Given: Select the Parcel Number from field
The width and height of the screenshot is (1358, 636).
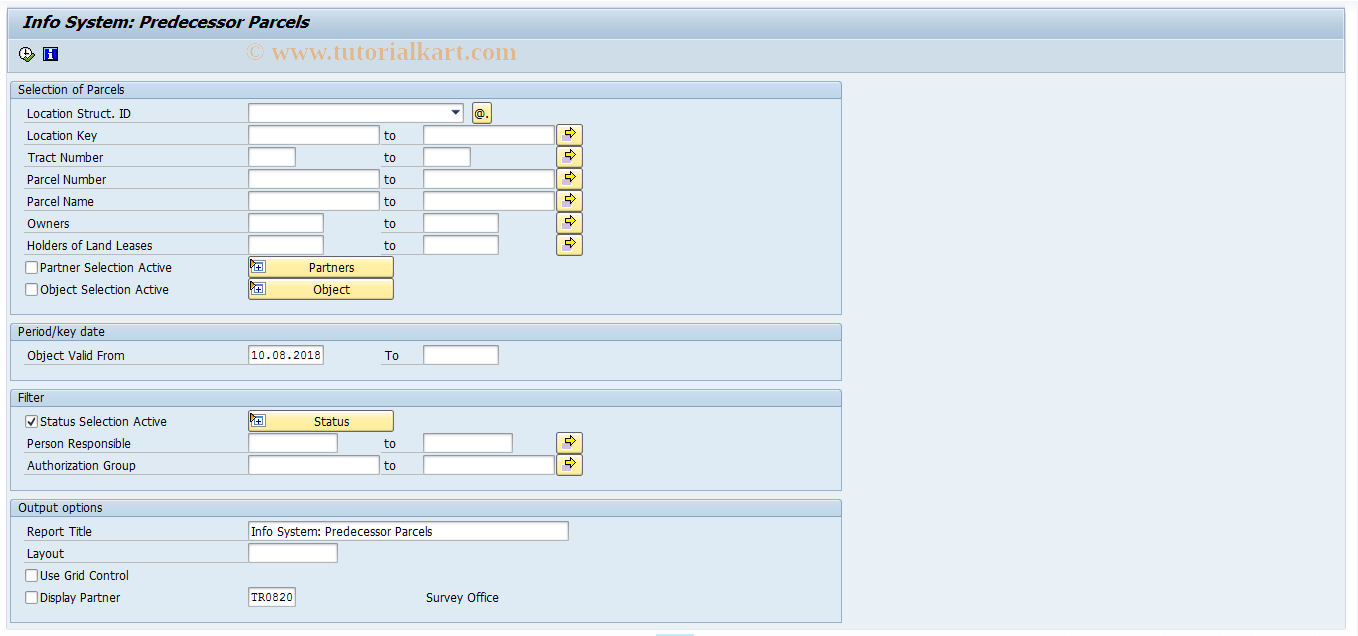Looking at the screenshot, I should [x=314, y=179].
